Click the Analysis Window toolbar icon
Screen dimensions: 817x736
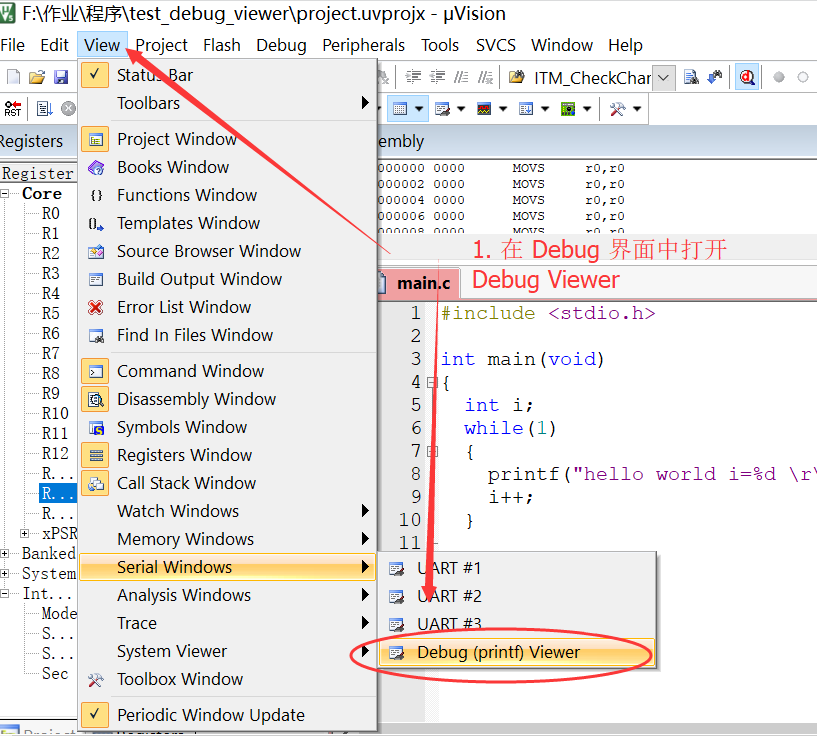(484, 109)
